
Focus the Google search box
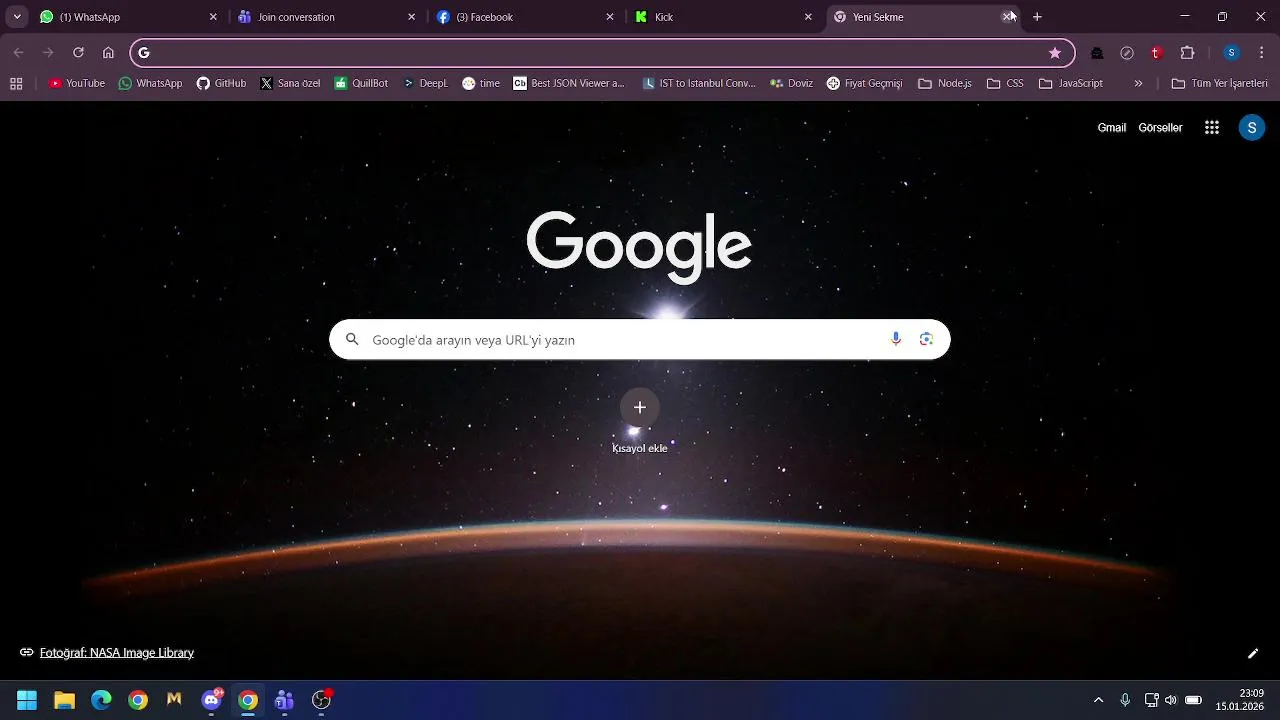(640, 339)
